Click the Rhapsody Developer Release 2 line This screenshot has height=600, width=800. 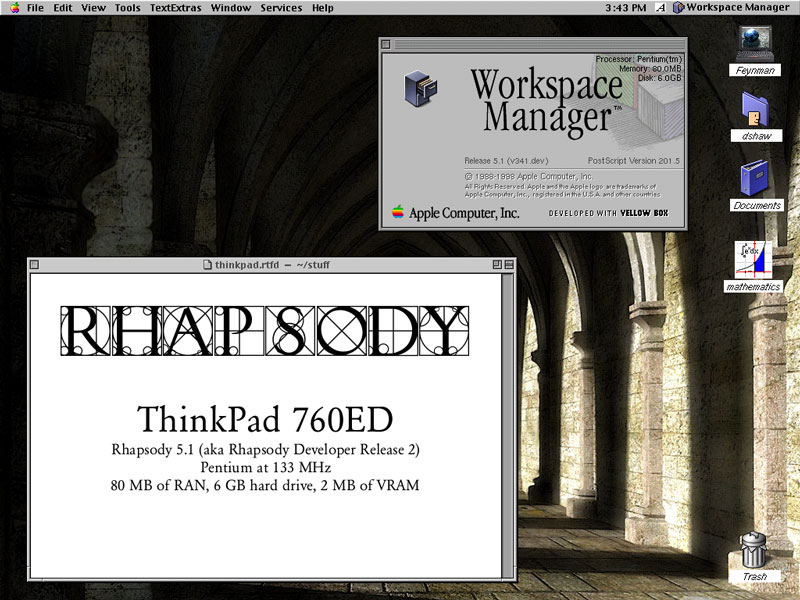265,449
